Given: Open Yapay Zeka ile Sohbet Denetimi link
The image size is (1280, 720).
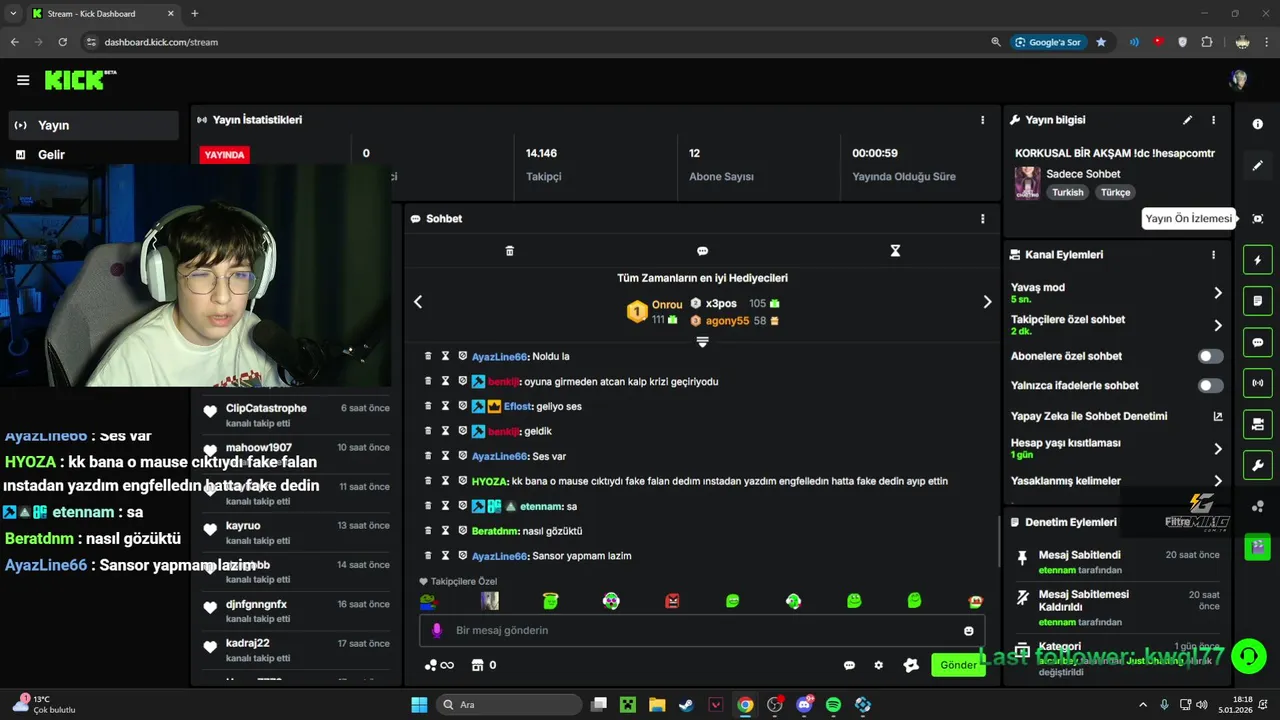Looking at the screenshot, I should pyautogui.click(x=1117, y=416).
